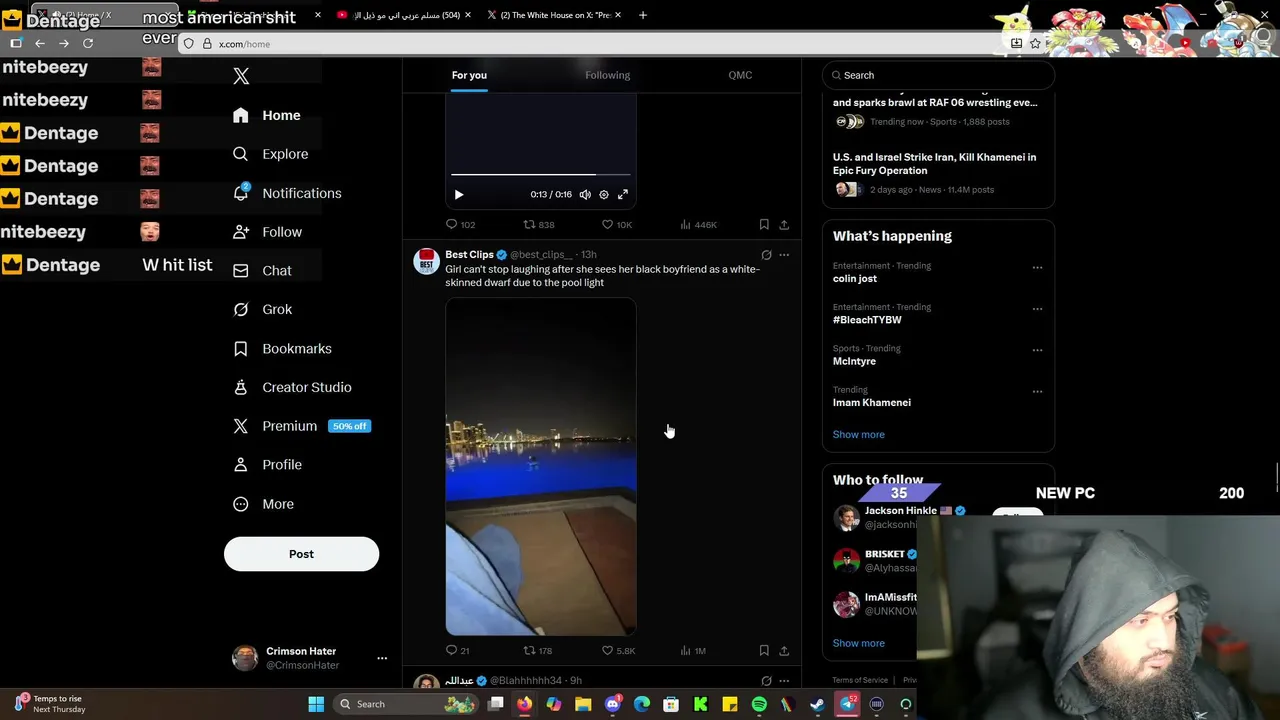View Best Clips post 1M views
1280x720 pixels.
click(x=693, y=651)
